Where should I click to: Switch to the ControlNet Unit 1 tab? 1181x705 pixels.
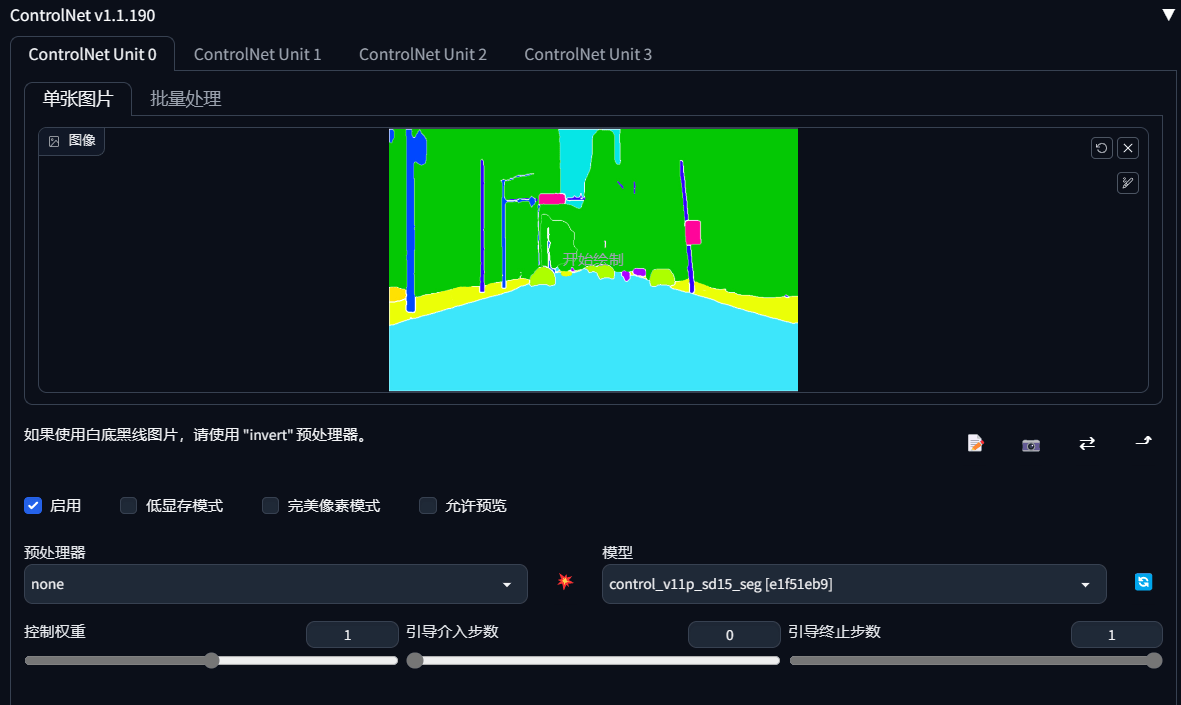coord(258,54)
